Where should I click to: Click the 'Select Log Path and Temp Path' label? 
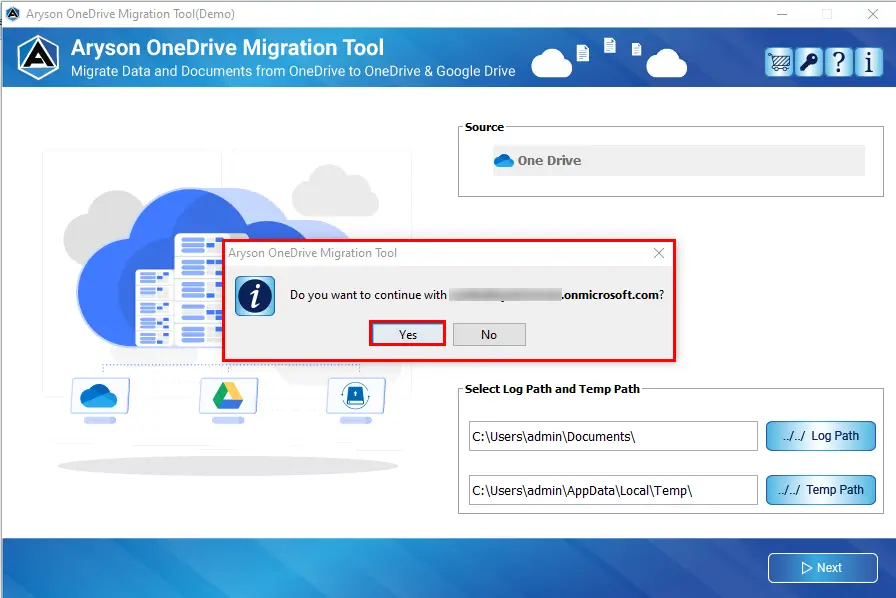coord(552,389)
